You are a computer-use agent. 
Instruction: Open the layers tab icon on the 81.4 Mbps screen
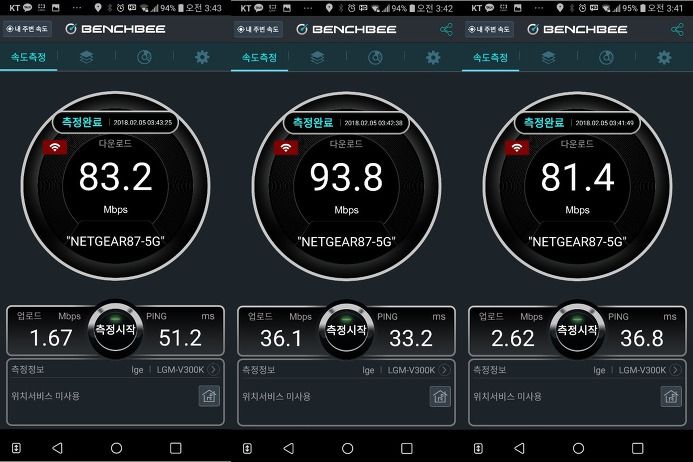tap(548, 57)
